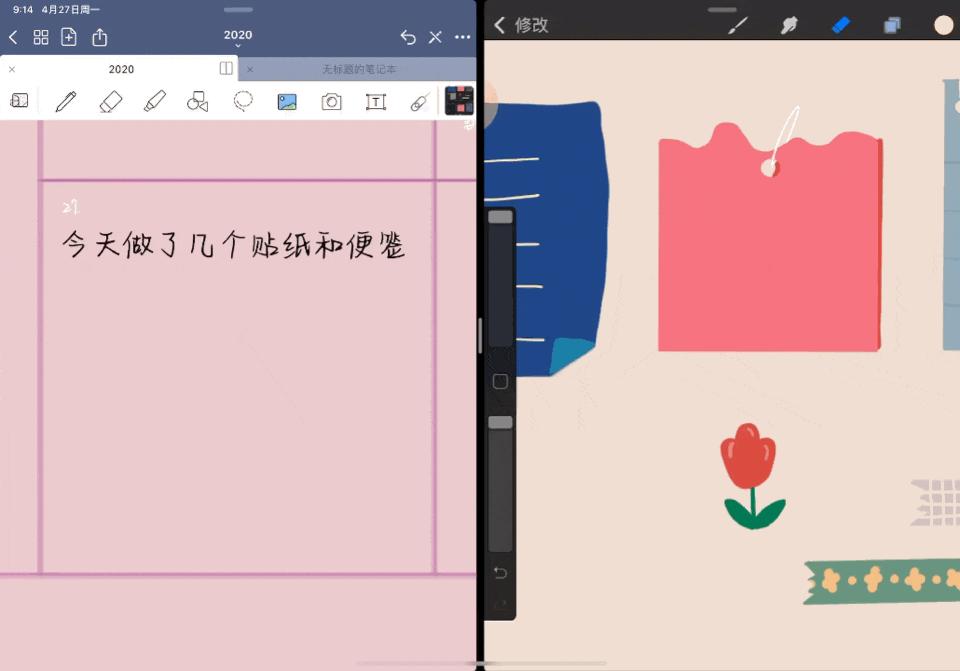This screenshot has height=671, width=960.
Task: Open the Shapes tool
Action: point(197,101)
